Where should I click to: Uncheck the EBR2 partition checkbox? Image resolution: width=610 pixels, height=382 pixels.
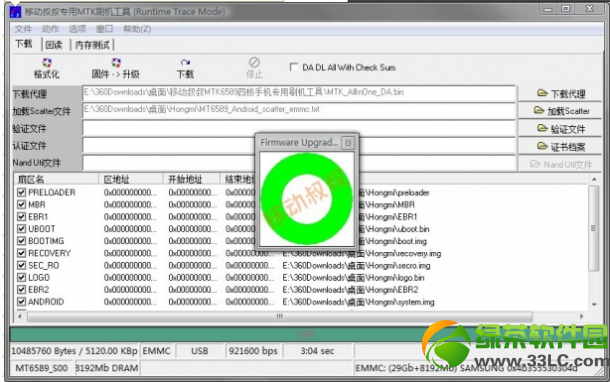[x=21, y=289]
